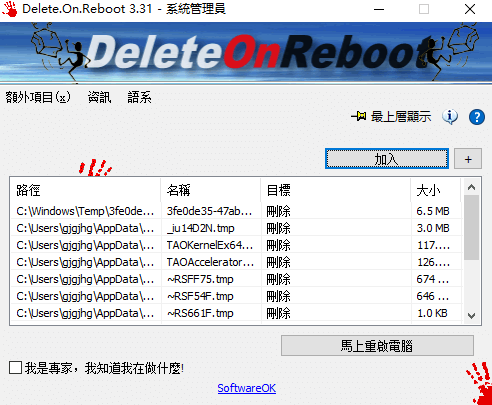Click the list scrollbar down arrow
Viewport: 492px width, 405px height.
click(x=471, y=315)
